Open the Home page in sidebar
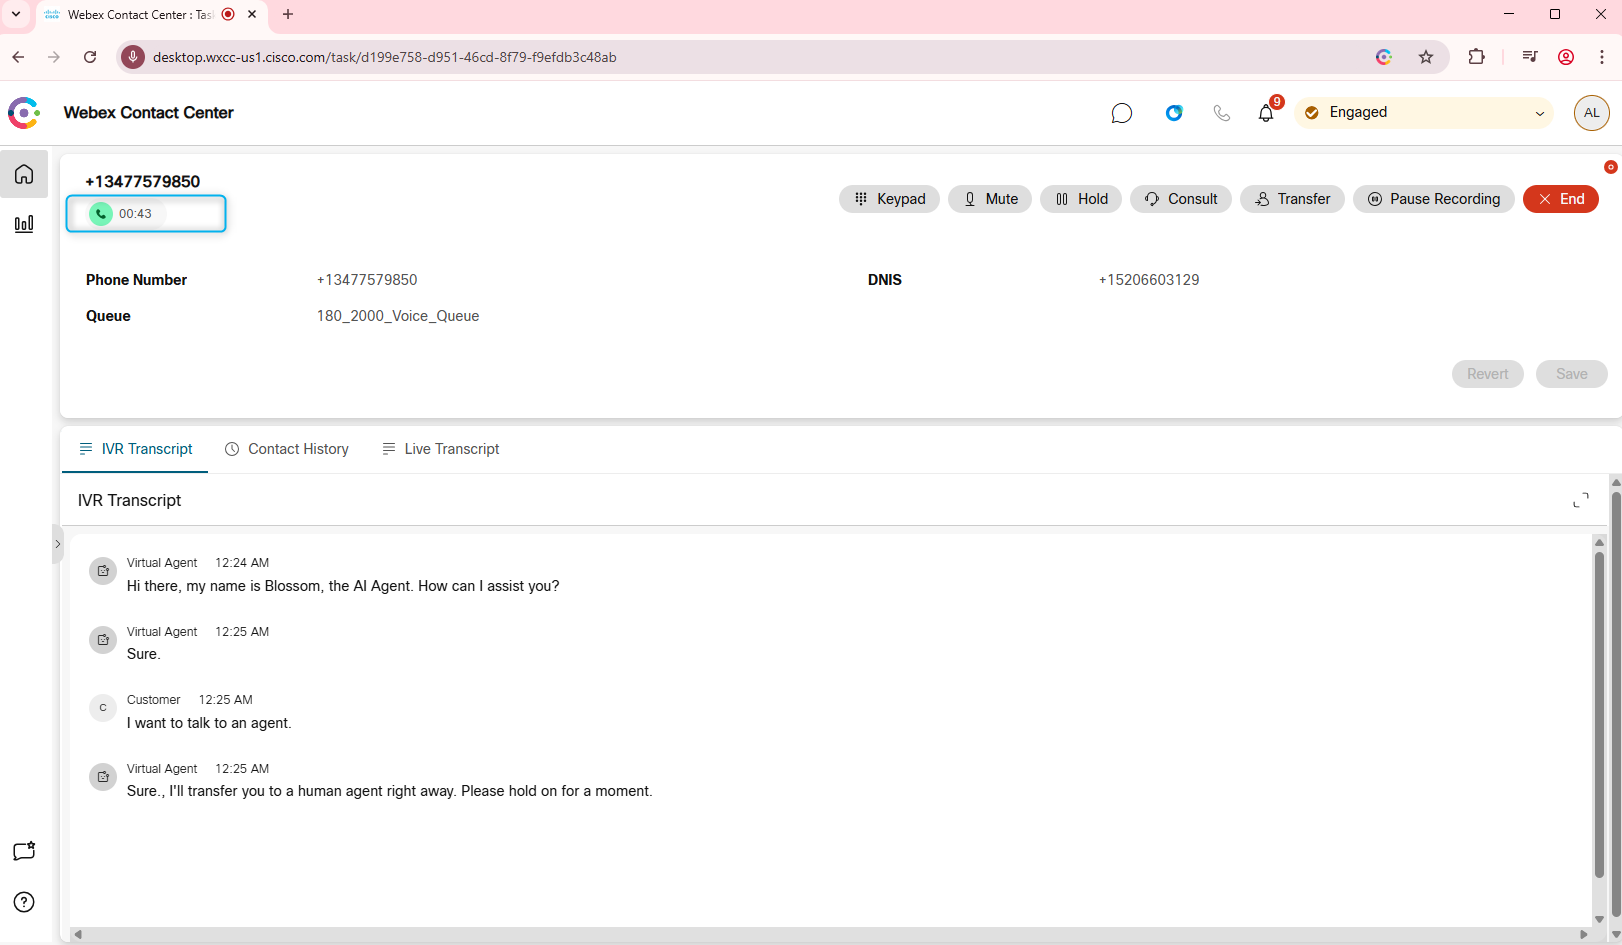1622x945 pixels. [x=24, y=174]
